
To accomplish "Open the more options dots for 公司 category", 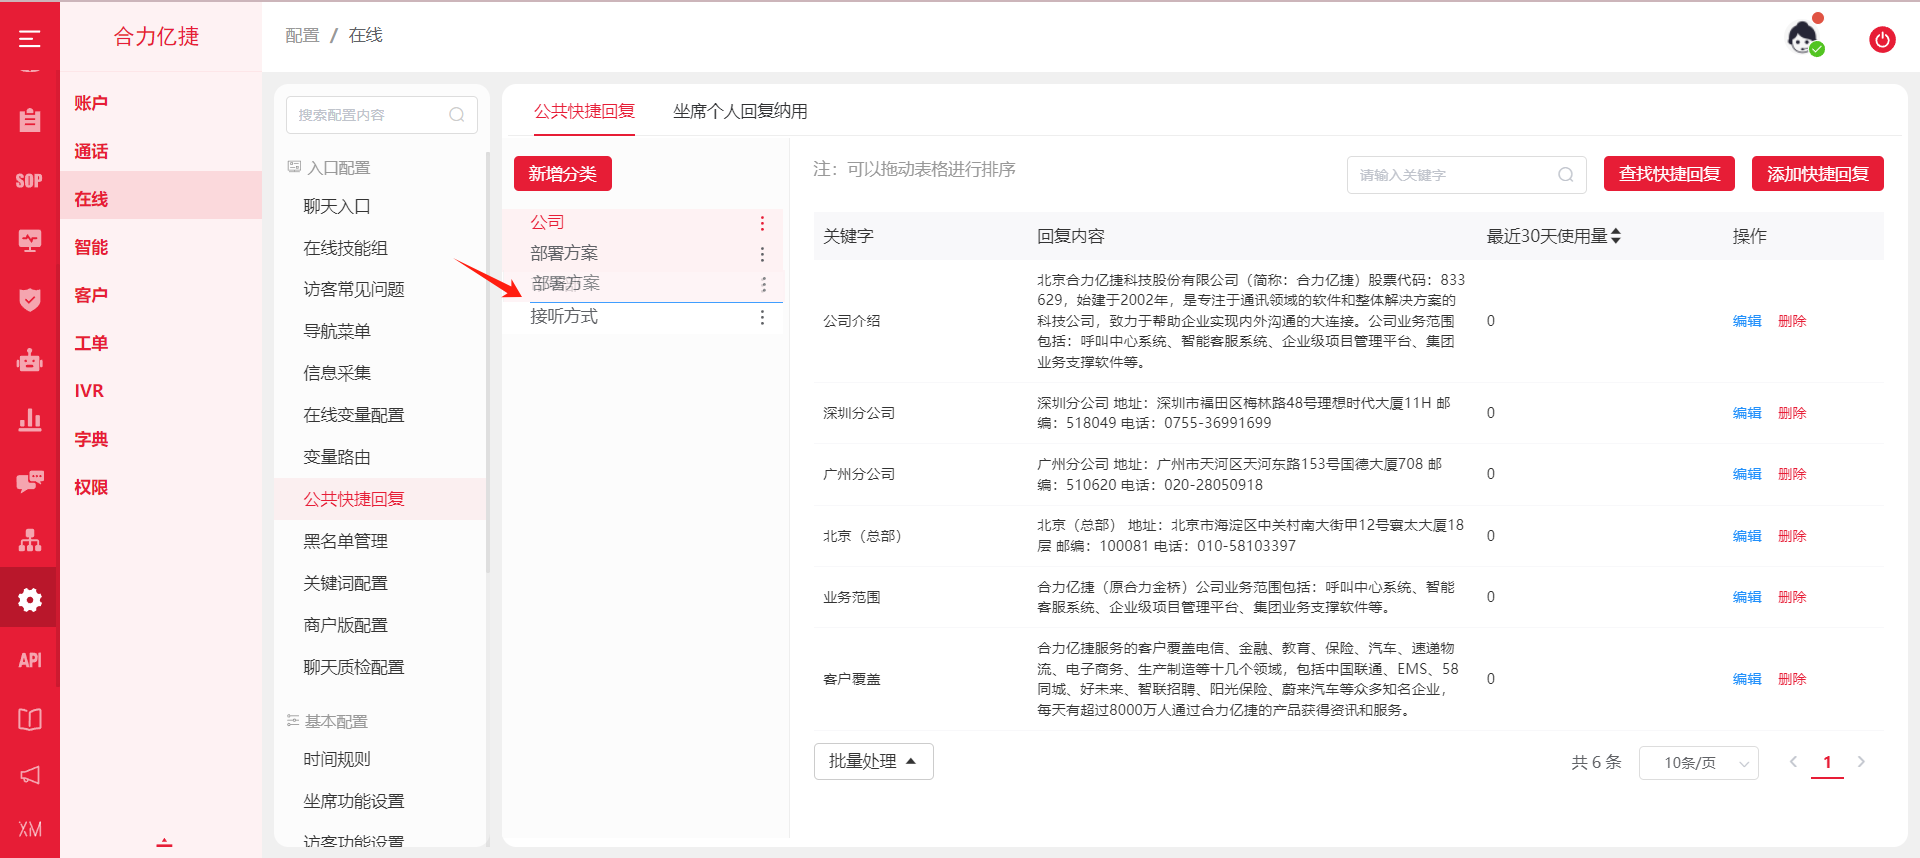I will coord(762,223).
